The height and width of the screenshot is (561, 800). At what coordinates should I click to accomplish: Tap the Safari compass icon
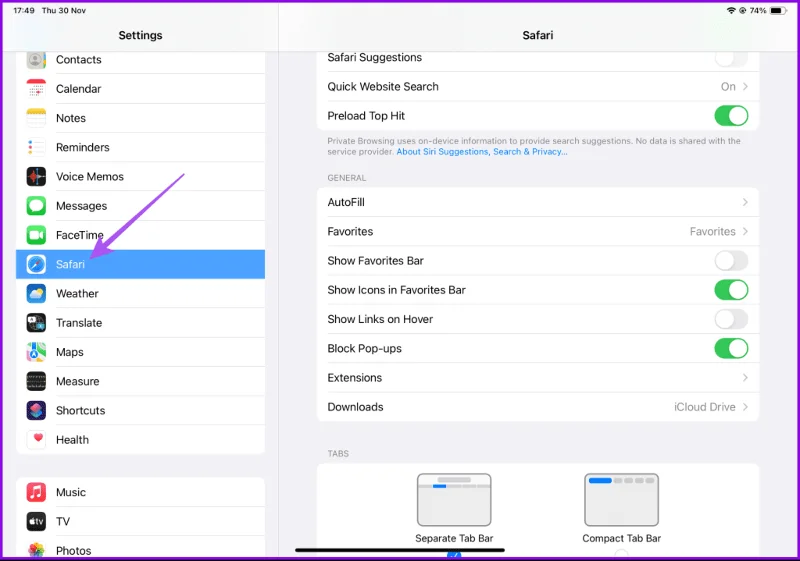tap(36, 264)
